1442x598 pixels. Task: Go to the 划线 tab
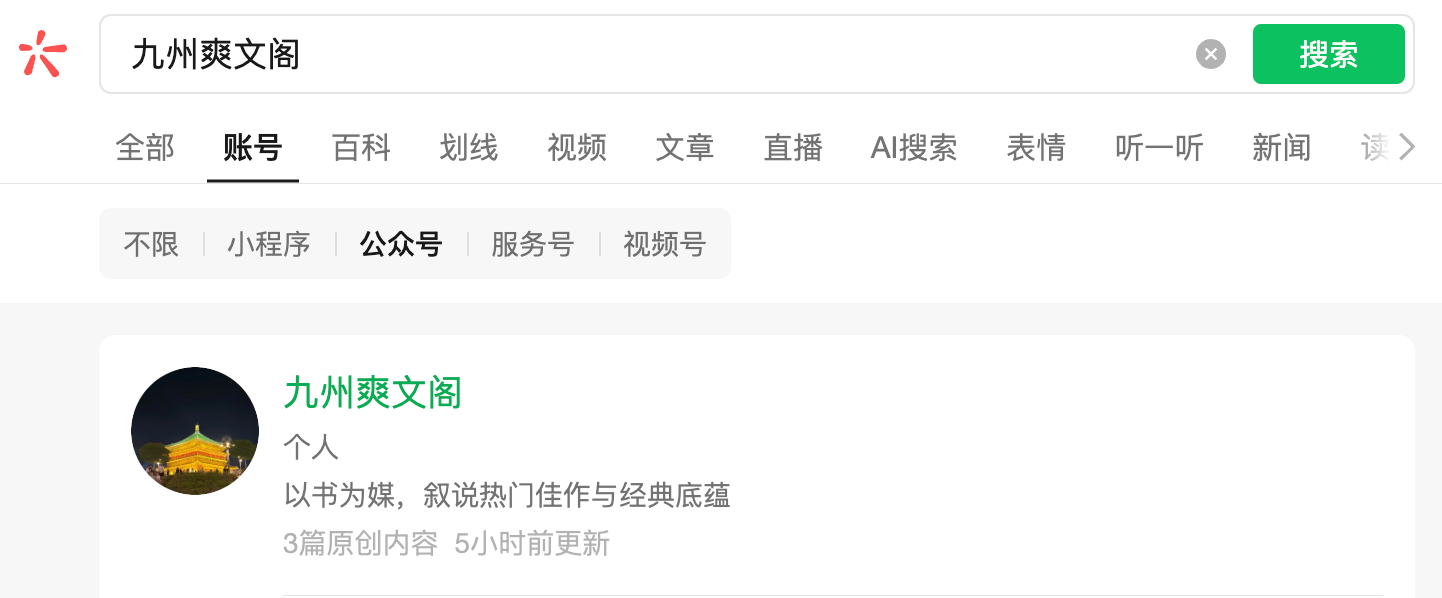(x=469, y=148)
